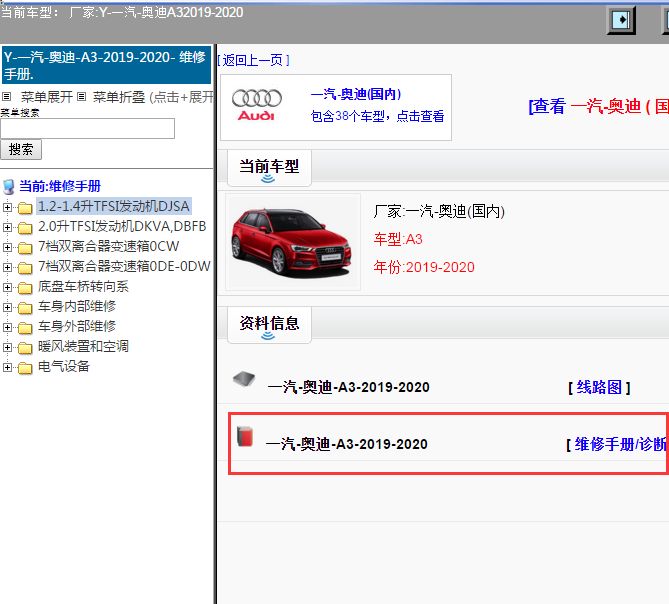The height and width of the screenshot is (604, 669).
Task: Click the 菜单展开 text
Action: pyautogui.click(x=47, y=97)
